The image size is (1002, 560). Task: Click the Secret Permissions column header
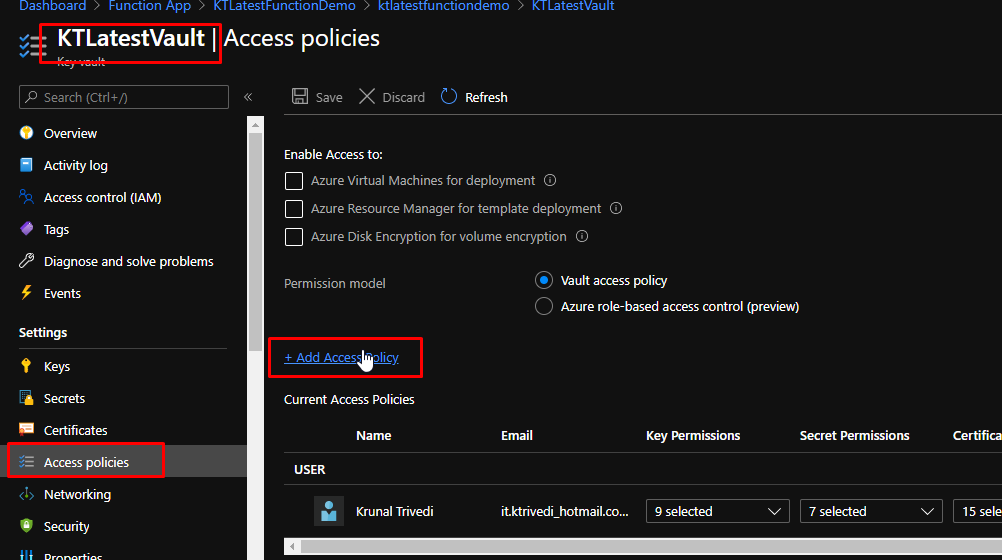pyautogui.click(x=854, y=435)
